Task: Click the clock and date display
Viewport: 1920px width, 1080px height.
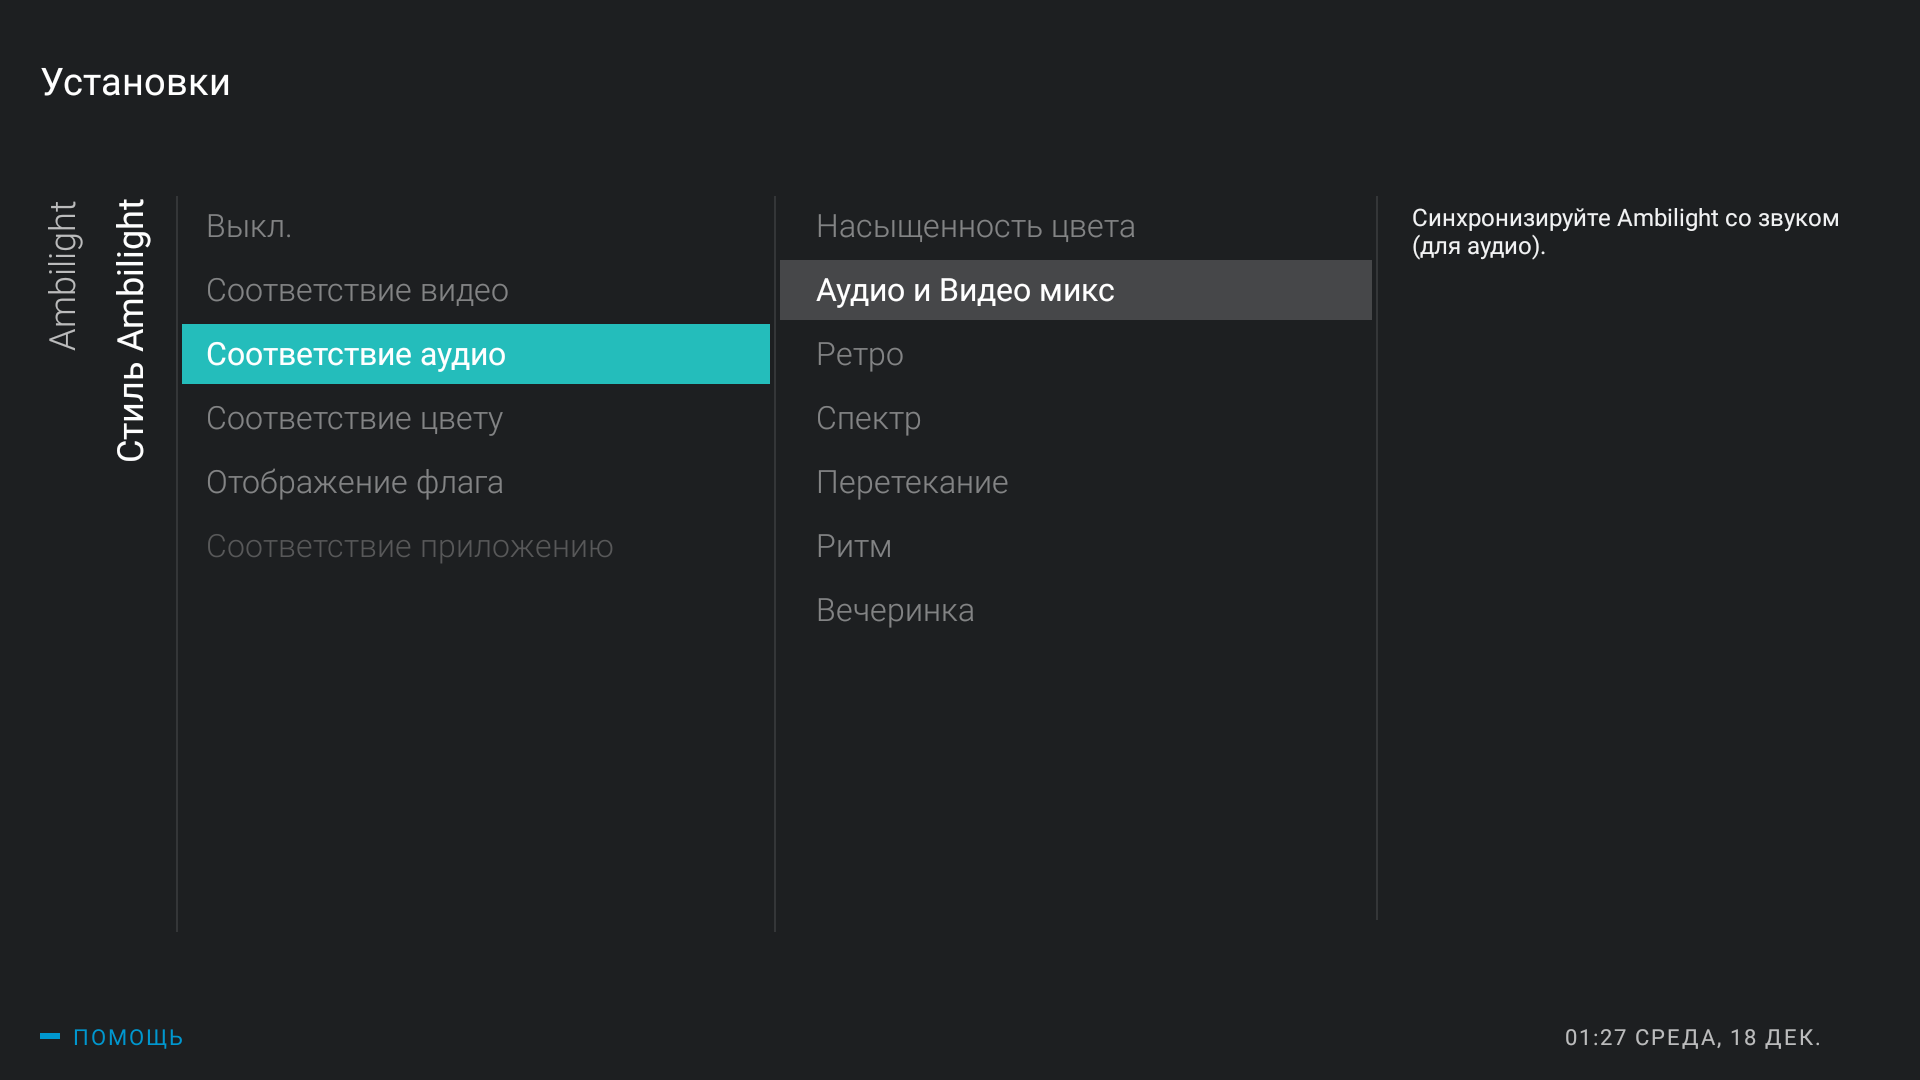Action: pos(1692,1037)
